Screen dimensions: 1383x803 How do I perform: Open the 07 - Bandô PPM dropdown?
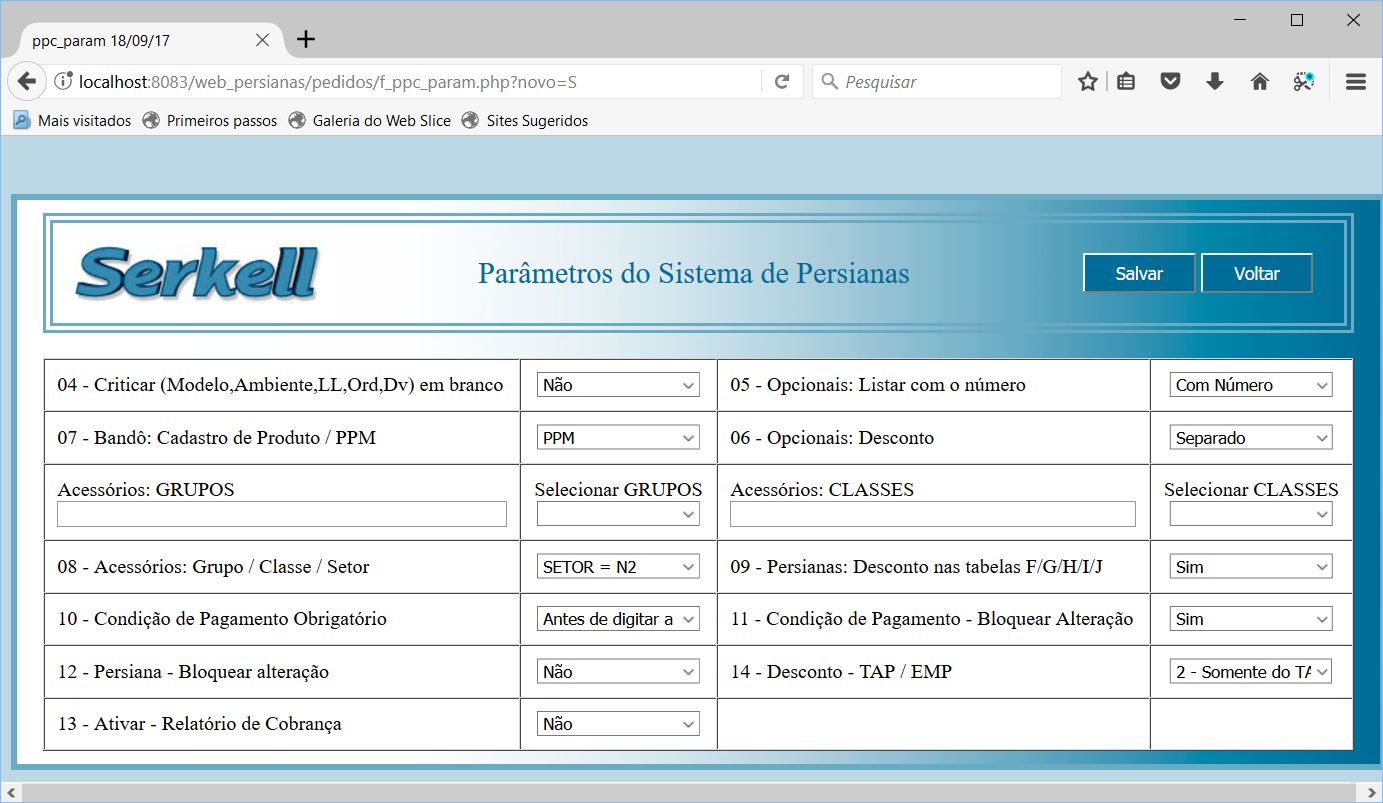pyautogui.click(x=618, y=438)
